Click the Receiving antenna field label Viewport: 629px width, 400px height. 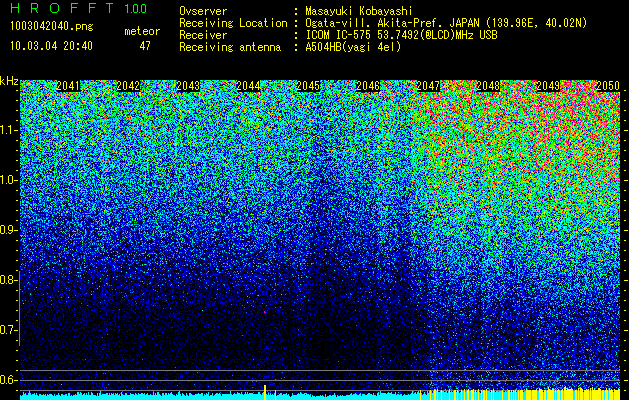(230, 47)
